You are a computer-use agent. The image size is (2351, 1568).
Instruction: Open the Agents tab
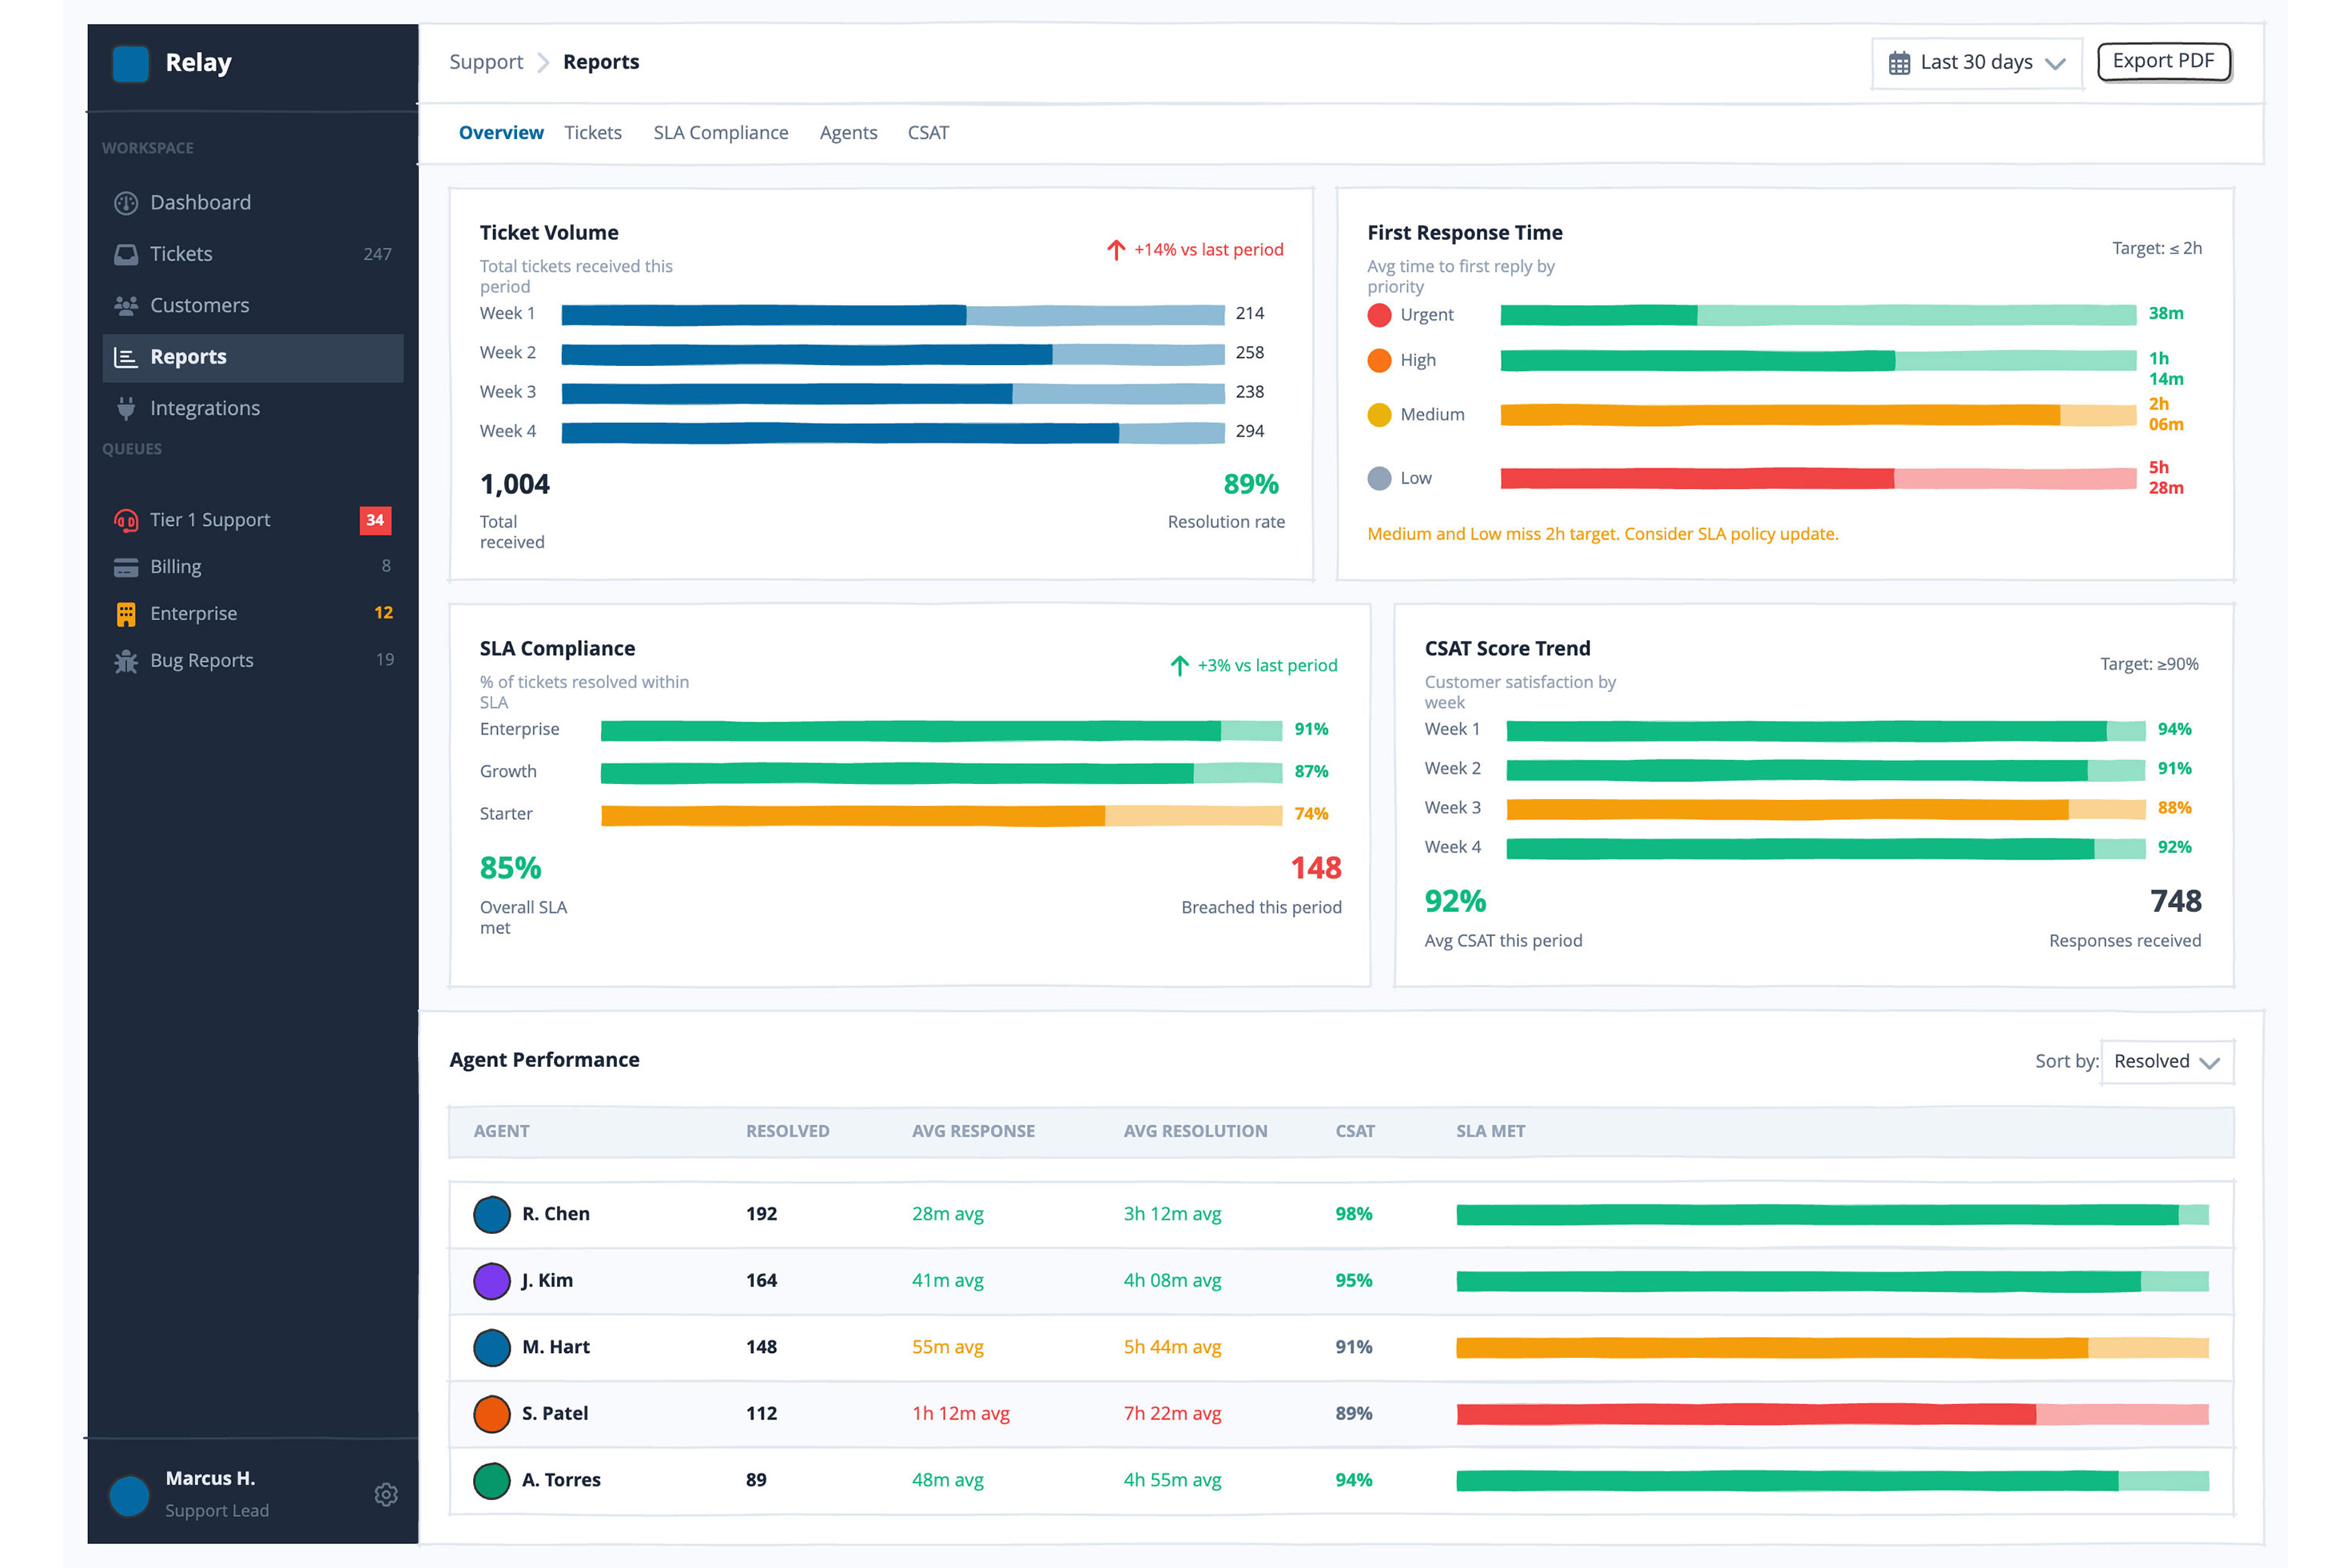pyautogui.click(x=848, y=133)
